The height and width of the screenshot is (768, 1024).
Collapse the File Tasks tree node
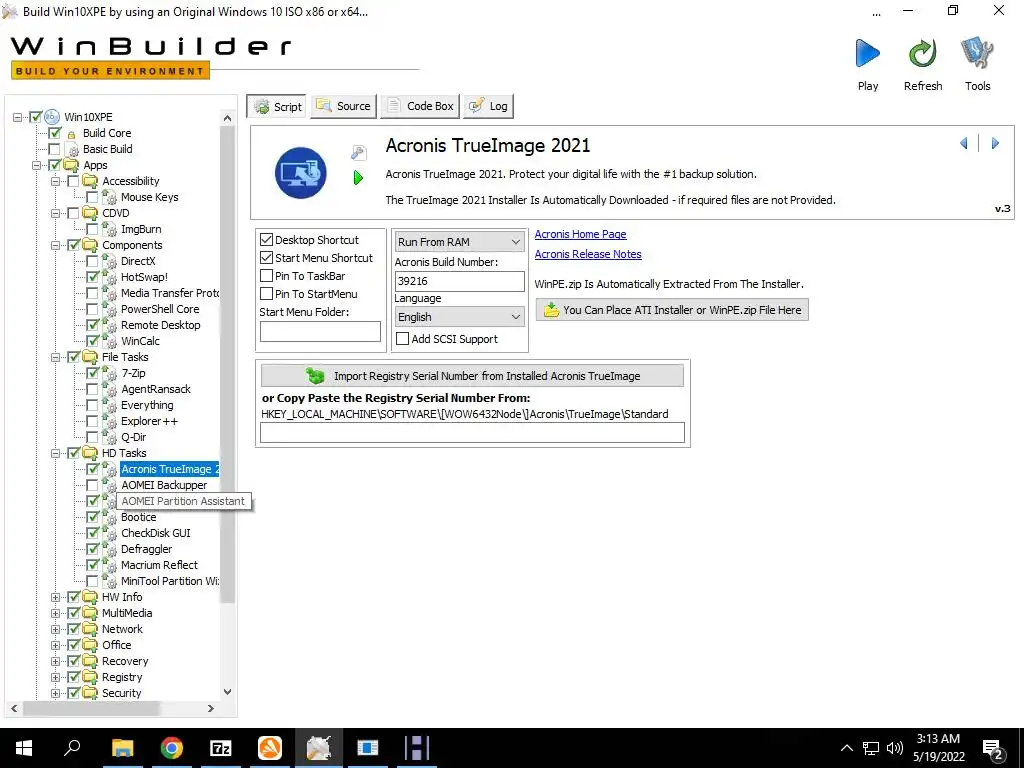tap(56, 357)
